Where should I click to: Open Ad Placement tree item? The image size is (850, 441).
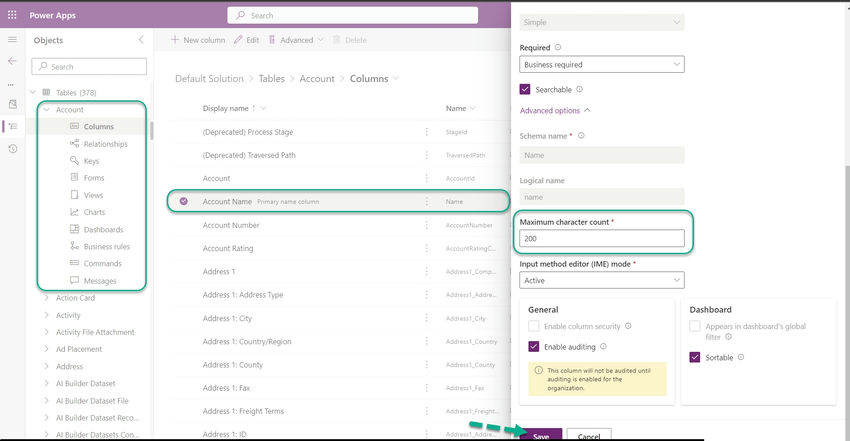[x=79, y=349]
